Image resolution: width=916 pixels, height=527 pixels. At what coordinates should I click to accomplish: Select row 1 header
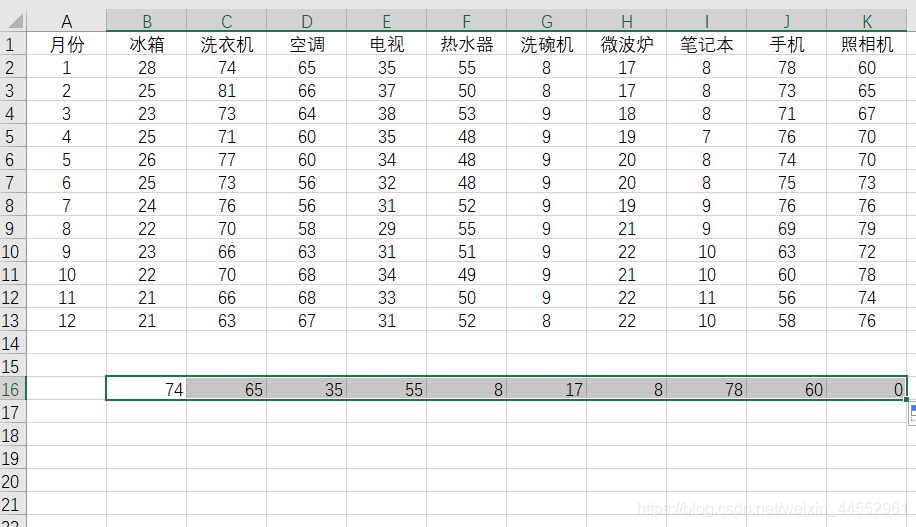(13, 44)
